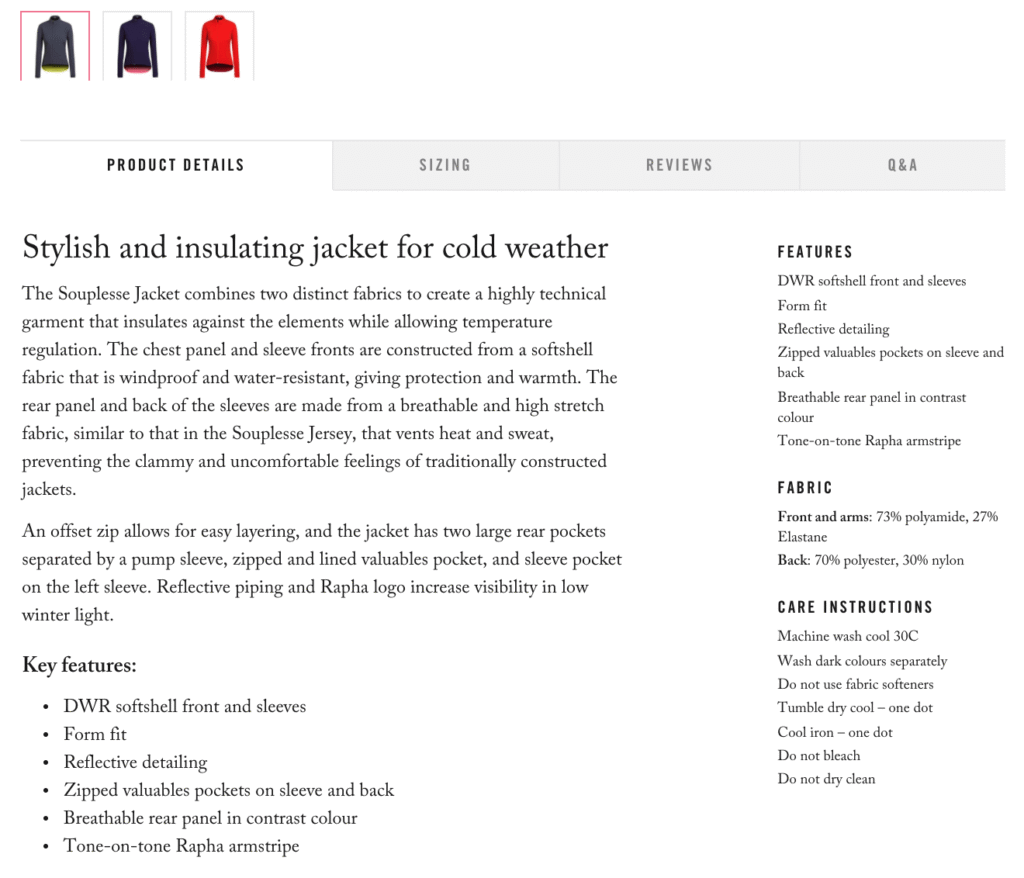Click the DWR softshell front feature bullet
Image resolution: width=1024 pixels, height=878 pixels.
pos(184,706)
